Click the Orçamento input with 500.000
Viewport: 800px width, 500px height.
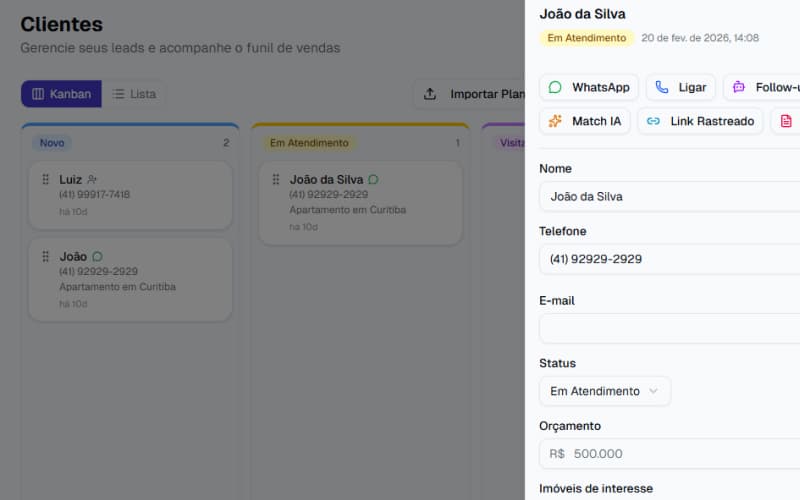[669, 454]
